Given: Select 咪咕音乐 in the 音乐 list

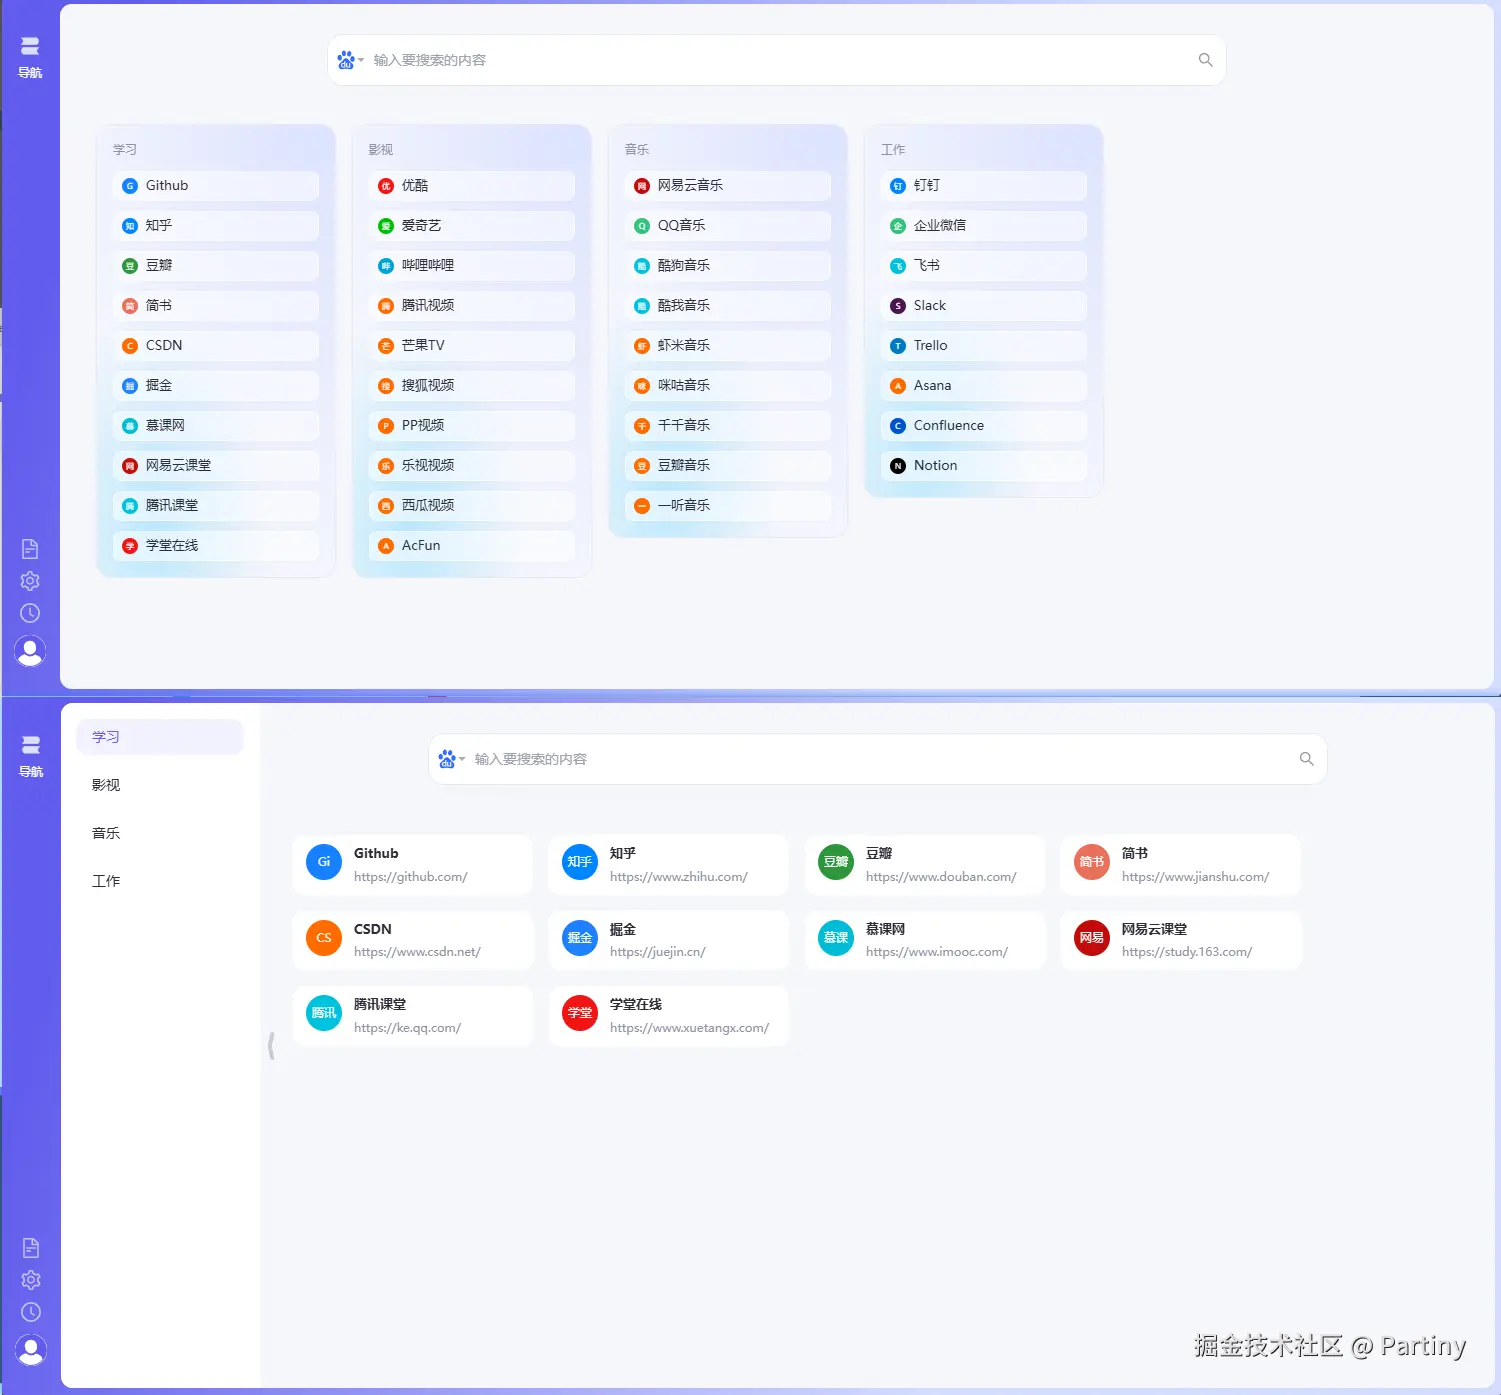Looking at the screenshot, I should pos(728,385).
